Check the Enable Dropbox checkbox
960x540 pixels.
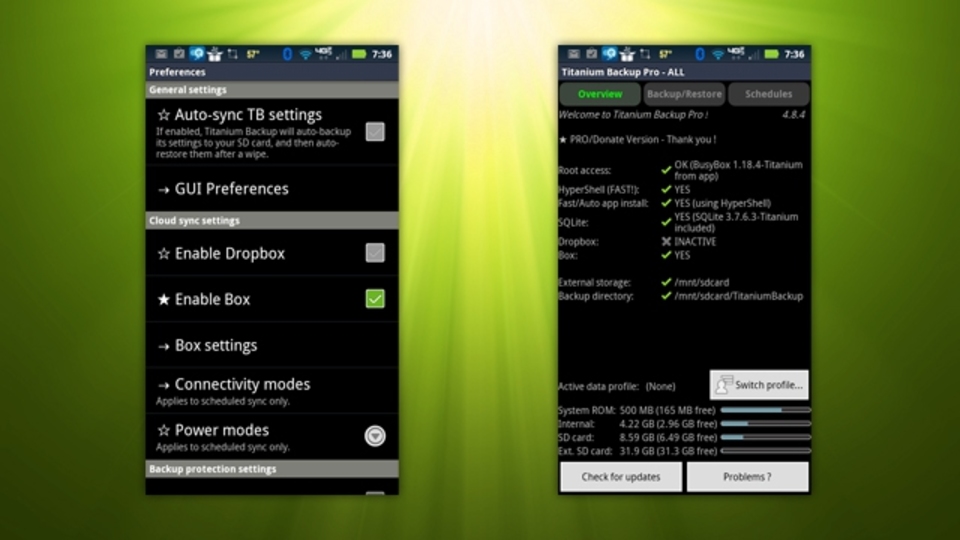[x=375, y=253]
